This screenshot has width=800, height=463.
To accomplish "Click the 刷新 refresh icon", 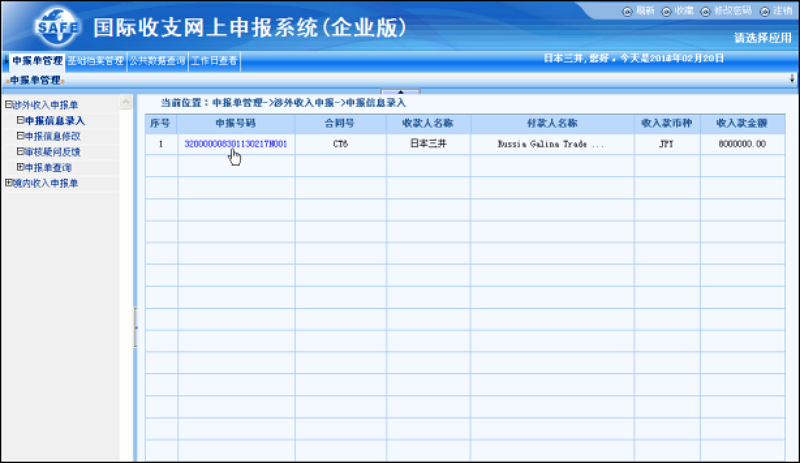I will coord(627,10).
